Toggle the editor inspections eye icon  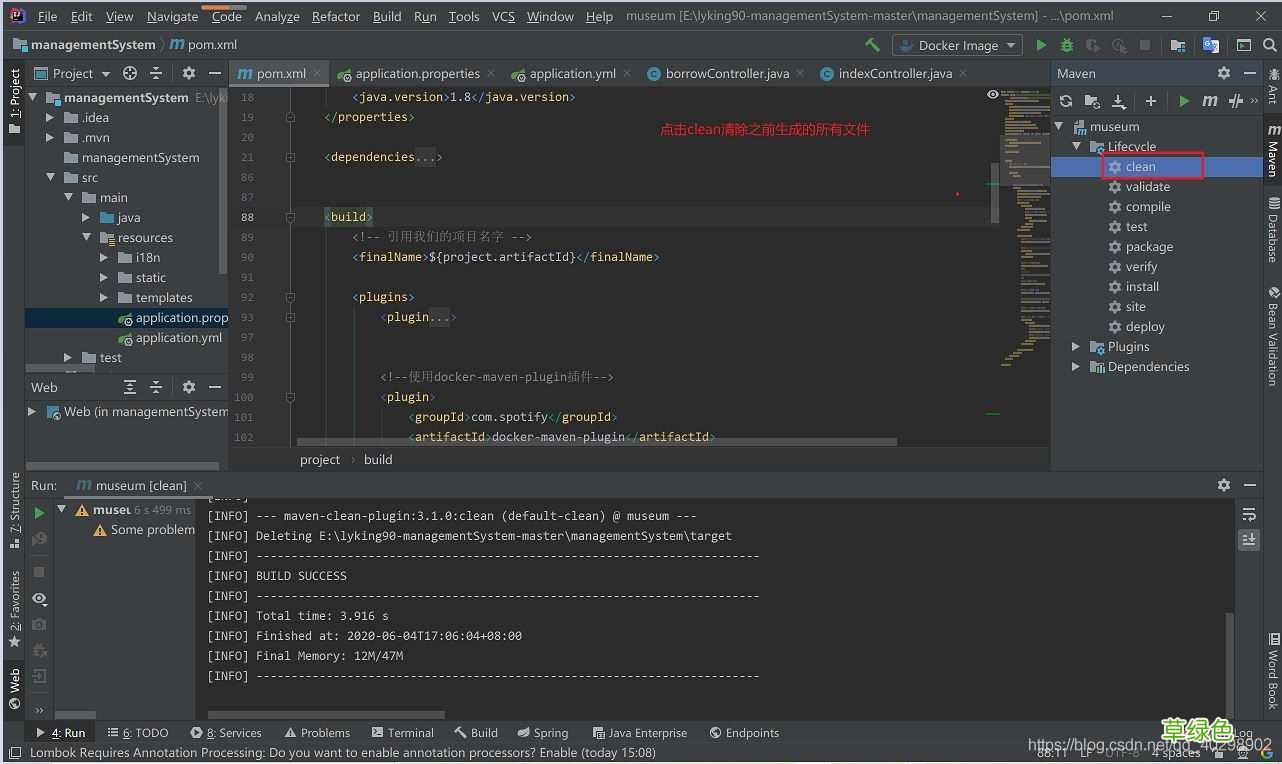992,94
